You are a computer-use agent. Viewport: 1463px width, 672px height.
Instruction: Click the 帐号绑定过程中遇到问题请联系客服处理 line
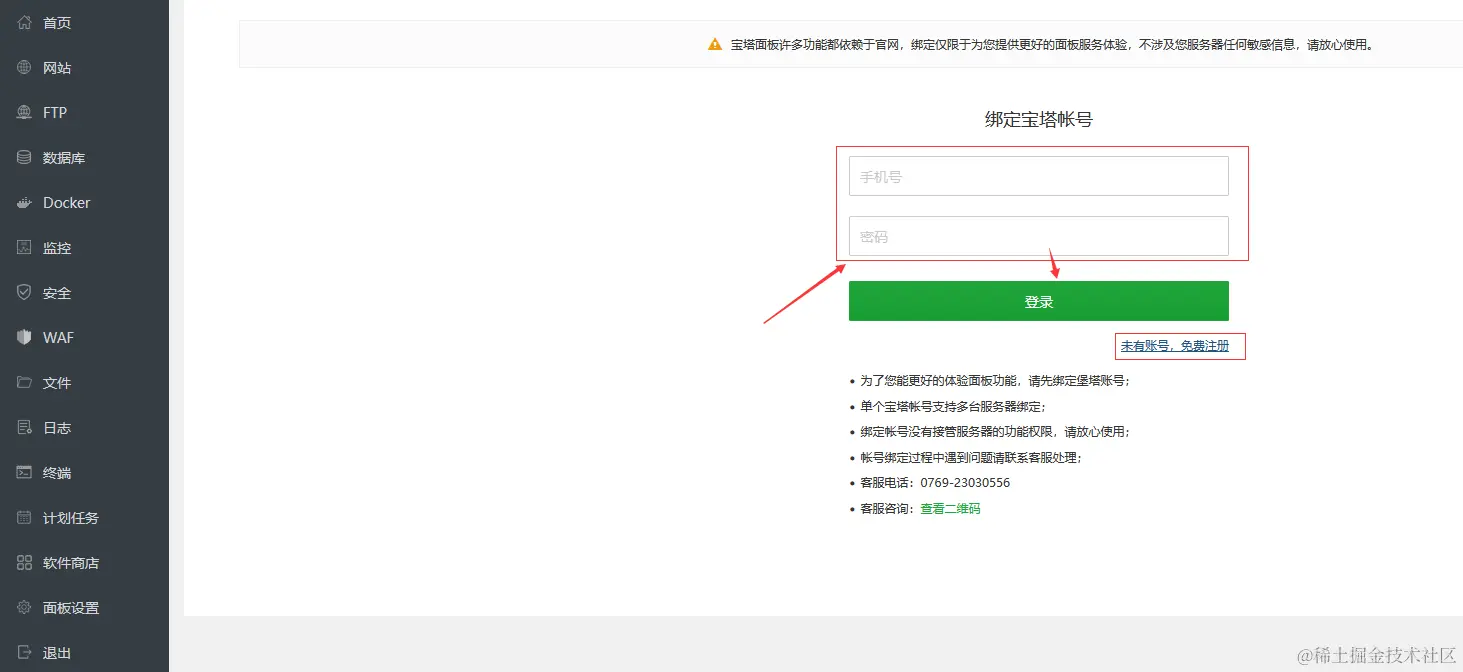tap(971, 457)
